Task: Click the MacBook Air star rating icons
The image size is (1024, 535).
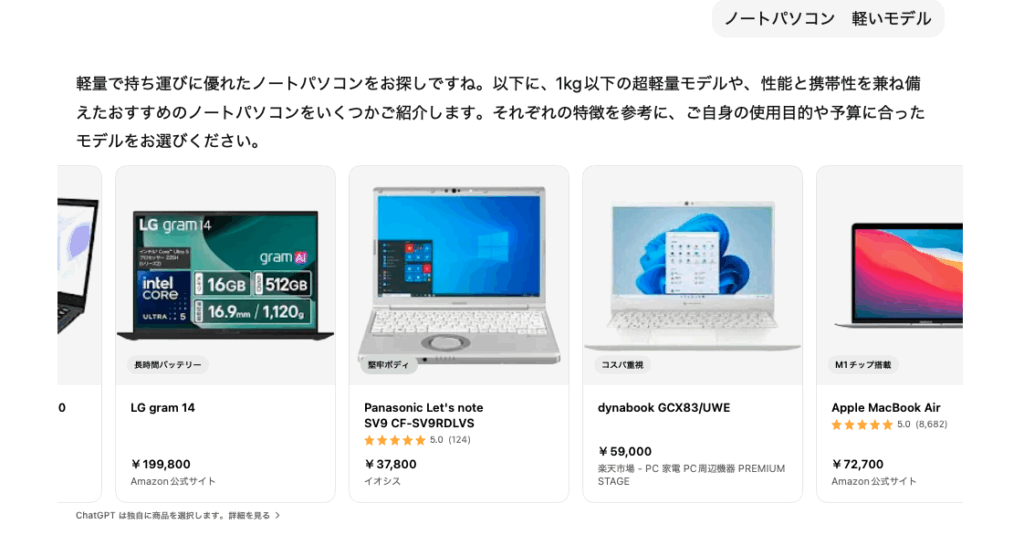Action: pos(861,425)
